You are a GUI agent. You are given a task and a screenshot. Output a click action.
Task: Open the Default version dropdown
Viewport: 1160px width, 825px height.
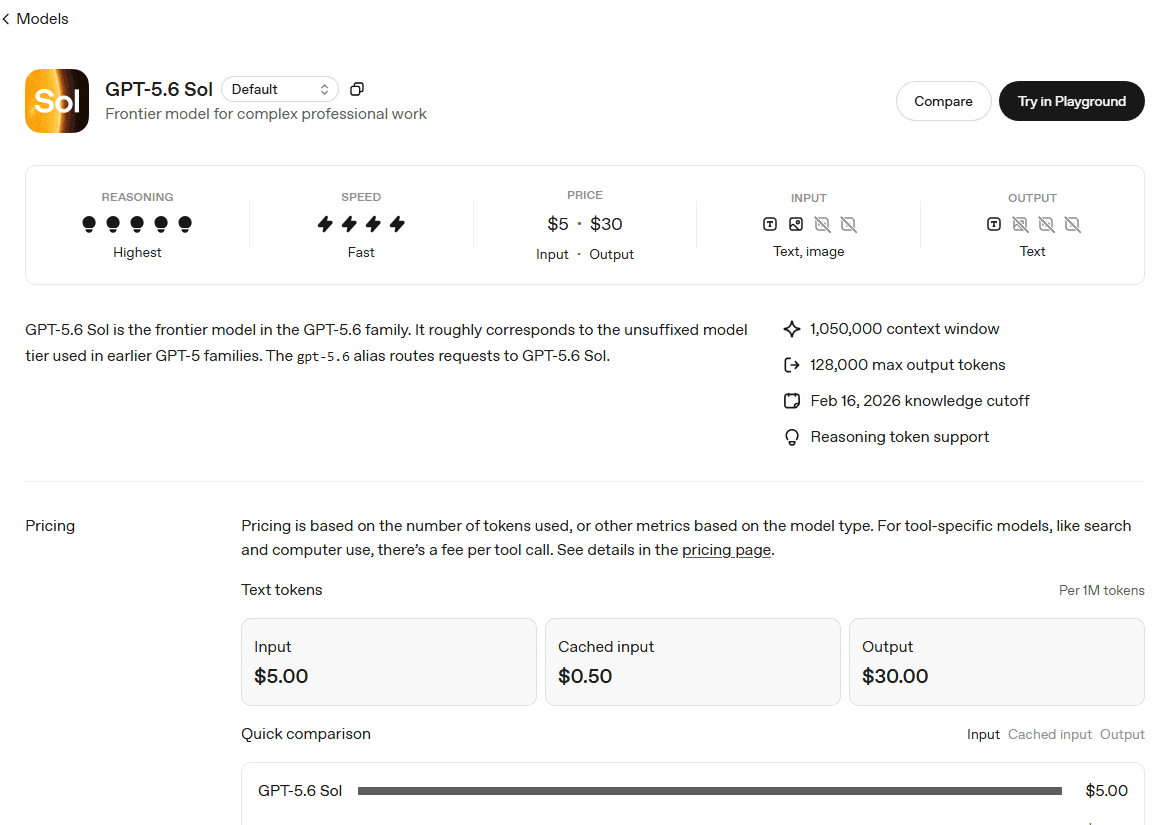280,90
